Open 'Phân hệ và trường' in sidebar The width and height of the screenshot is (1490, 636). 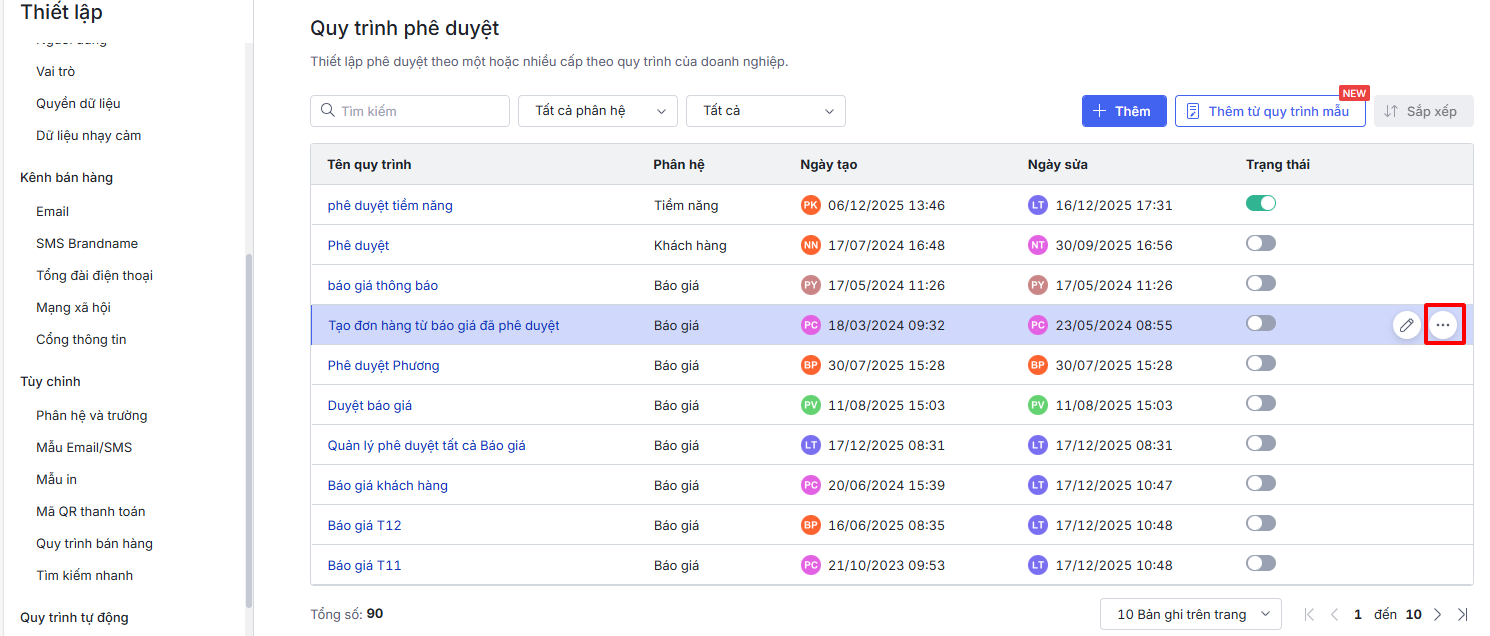[92, 415]
